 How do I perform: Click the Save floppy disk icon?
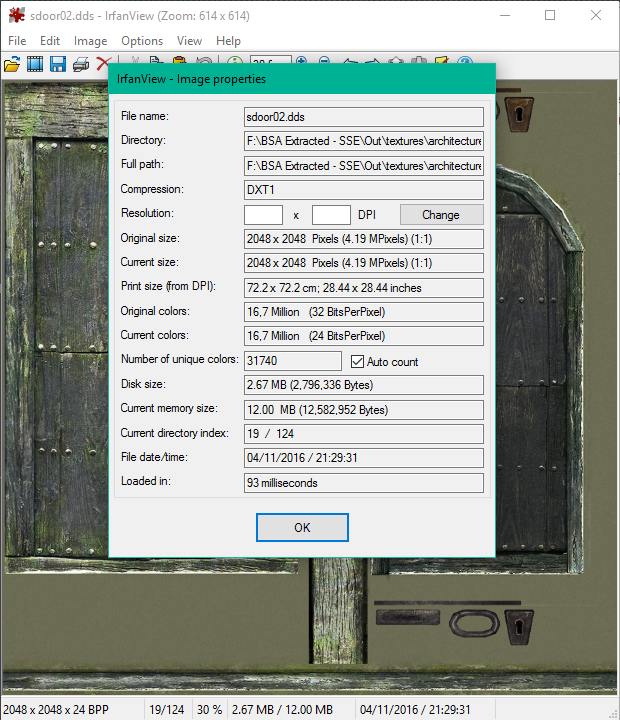pos(58,64)
